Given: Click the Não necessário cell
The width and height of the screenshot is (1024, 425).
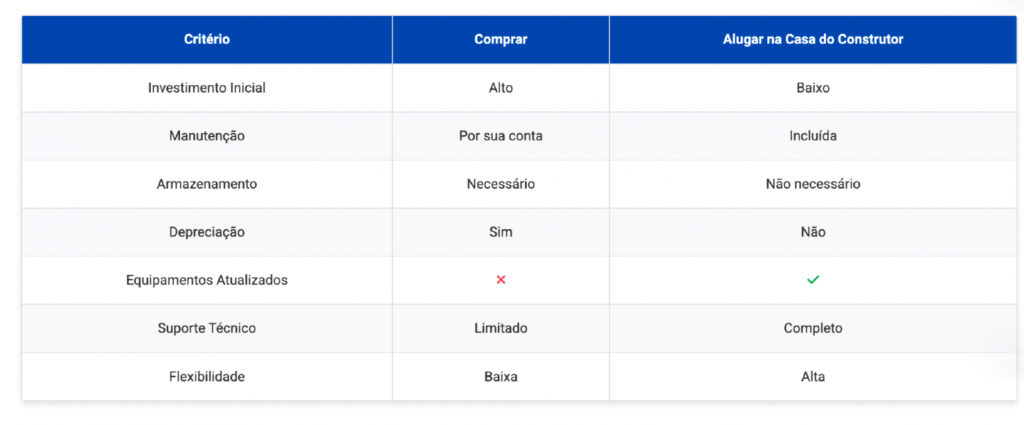Looking at the screenshot, I should [813, 184].
